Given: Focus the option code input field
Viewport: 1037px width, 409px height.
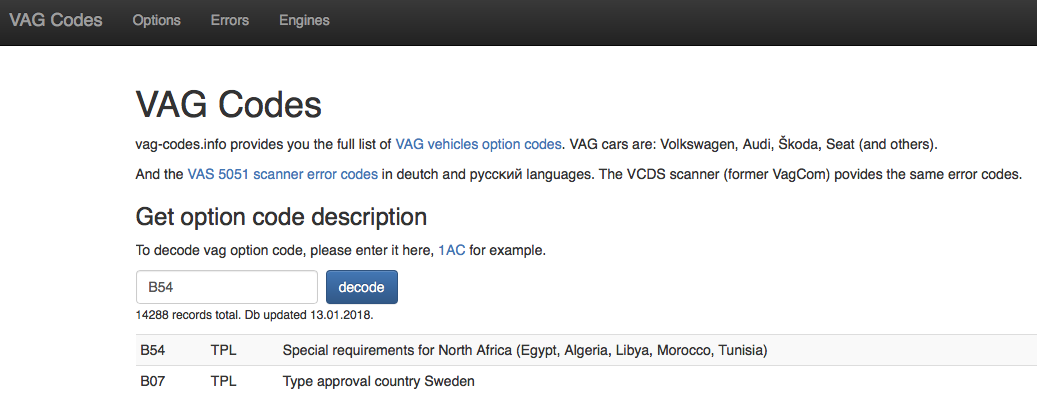Looking at the screenshot, I should 227,287.
